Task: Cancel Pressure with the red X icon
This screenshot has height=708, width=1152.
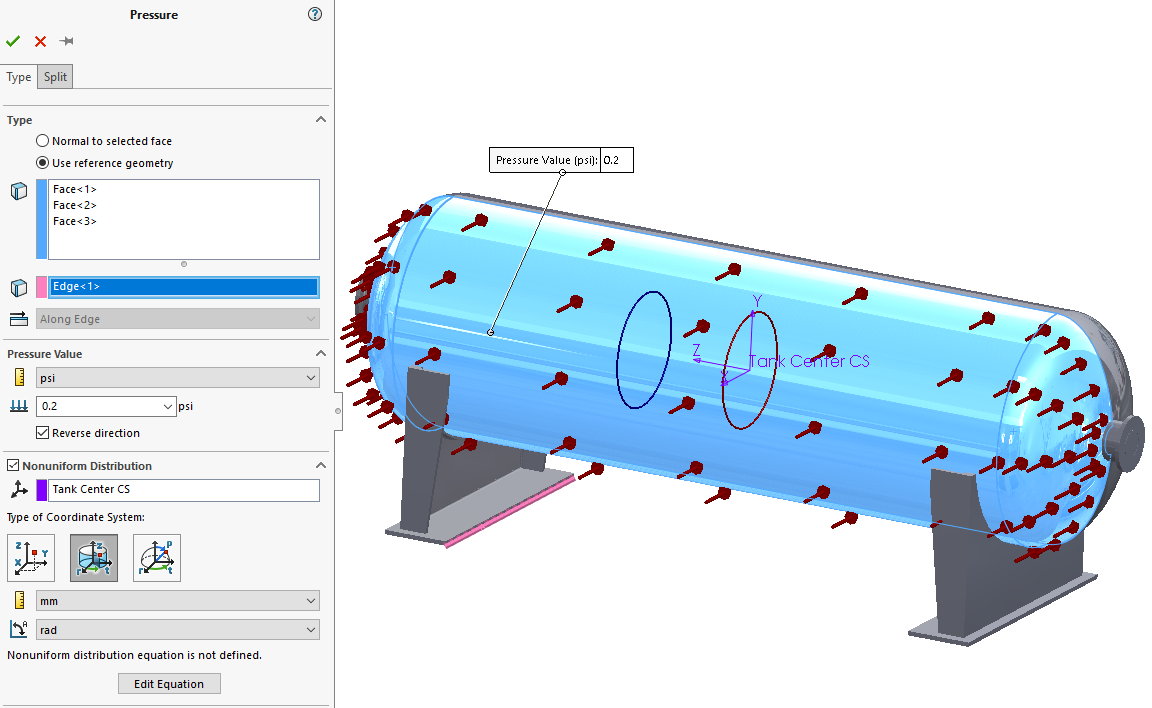Action: point(40,41)
